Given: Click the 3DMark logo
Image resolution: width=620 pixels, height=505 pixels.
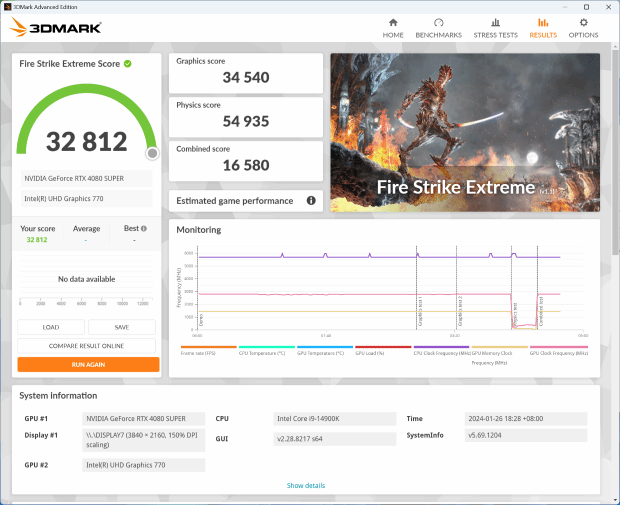Looking at the screenshot, I should [55, 27].
